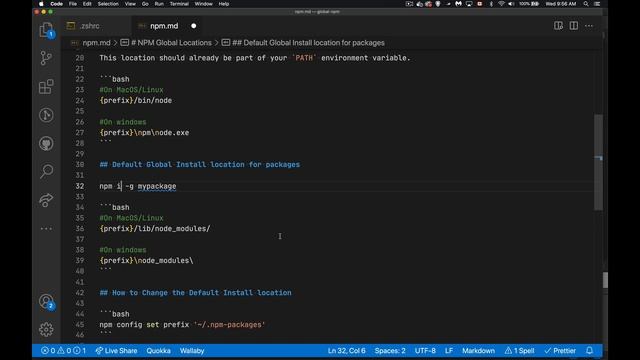Screen dimensions: 640x360
Task: Open the Help menu
Action: tap(224, 4)
